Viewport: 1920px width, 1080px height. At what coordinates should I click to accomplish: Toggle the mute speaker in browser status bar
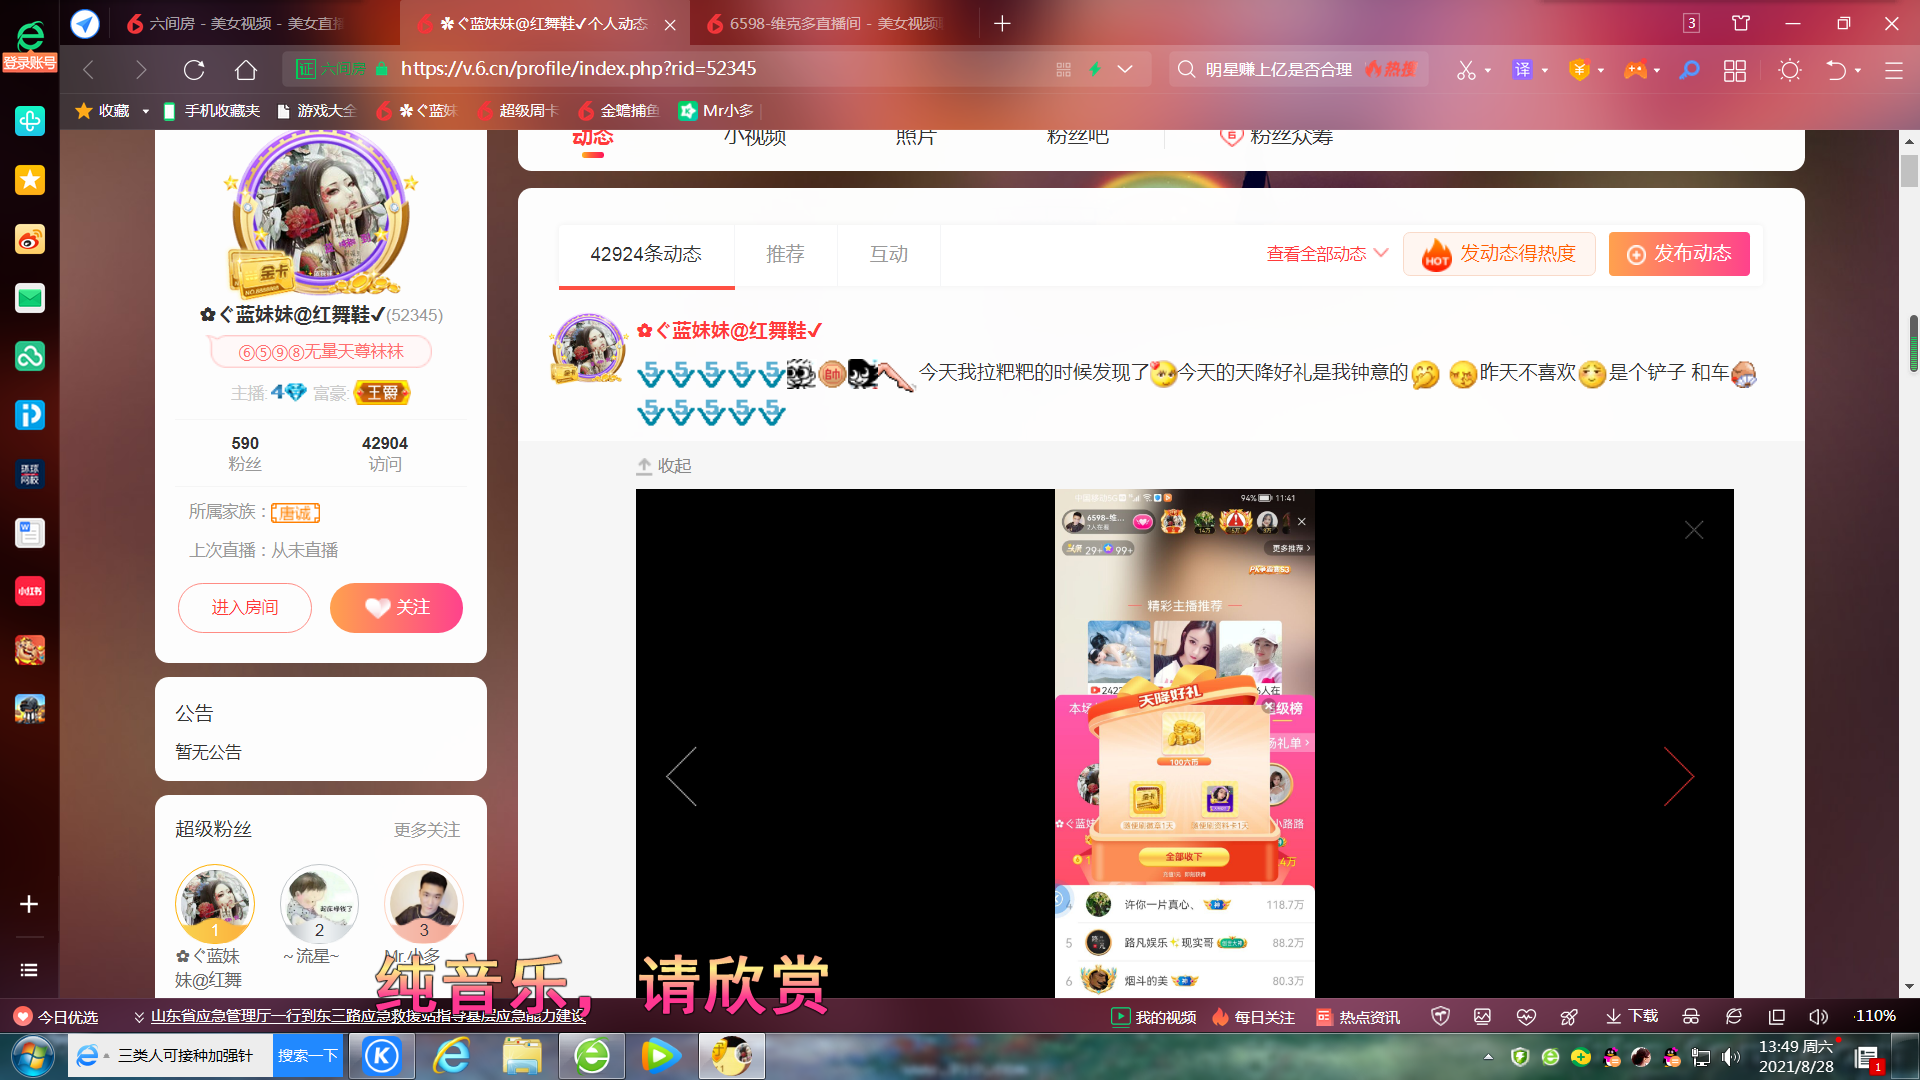(x=1819, y=1017)
